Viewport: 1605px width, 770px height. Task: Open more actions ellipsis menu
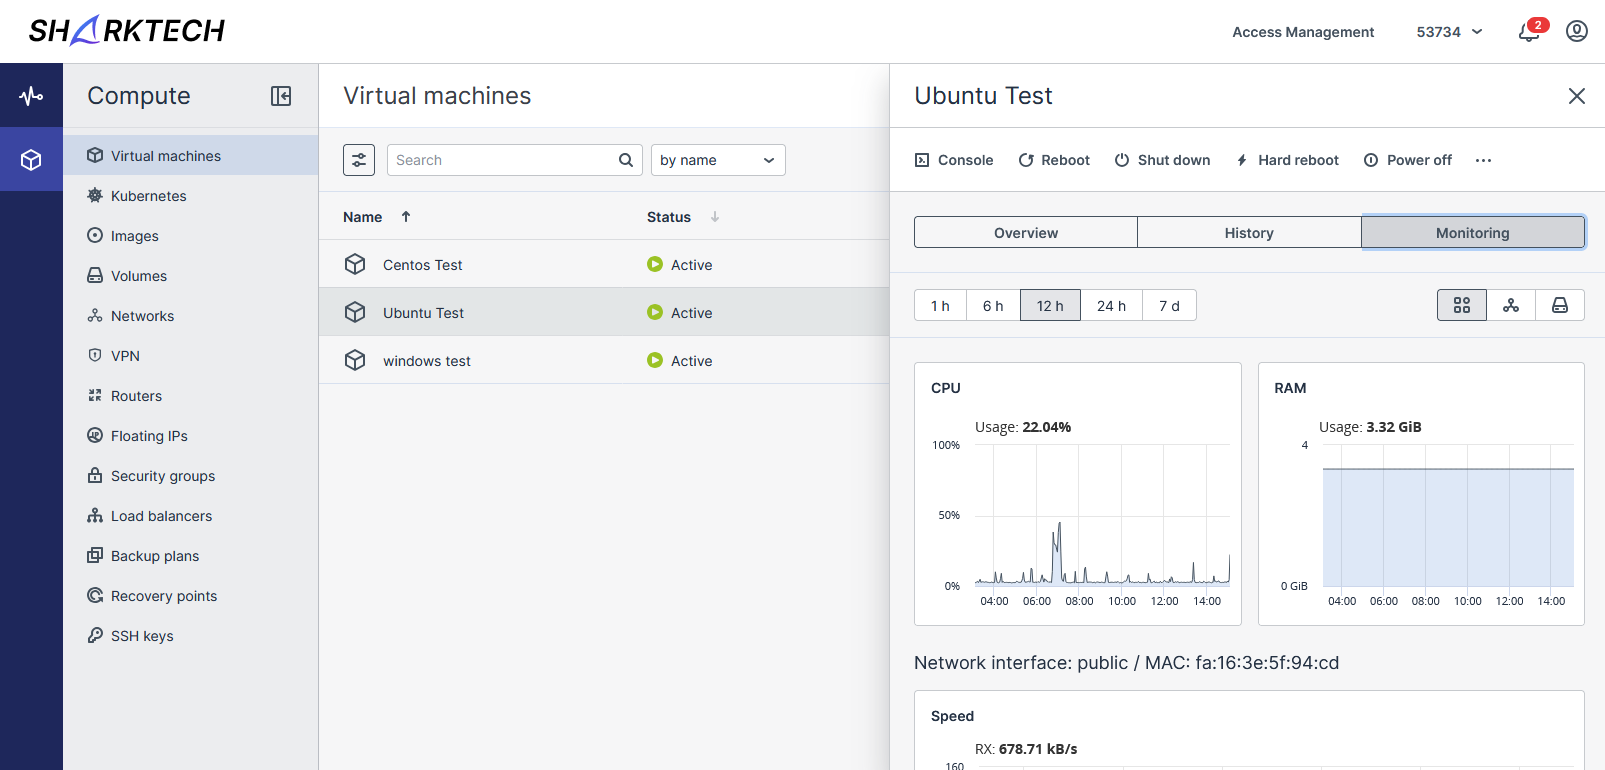coord(1483,160)
